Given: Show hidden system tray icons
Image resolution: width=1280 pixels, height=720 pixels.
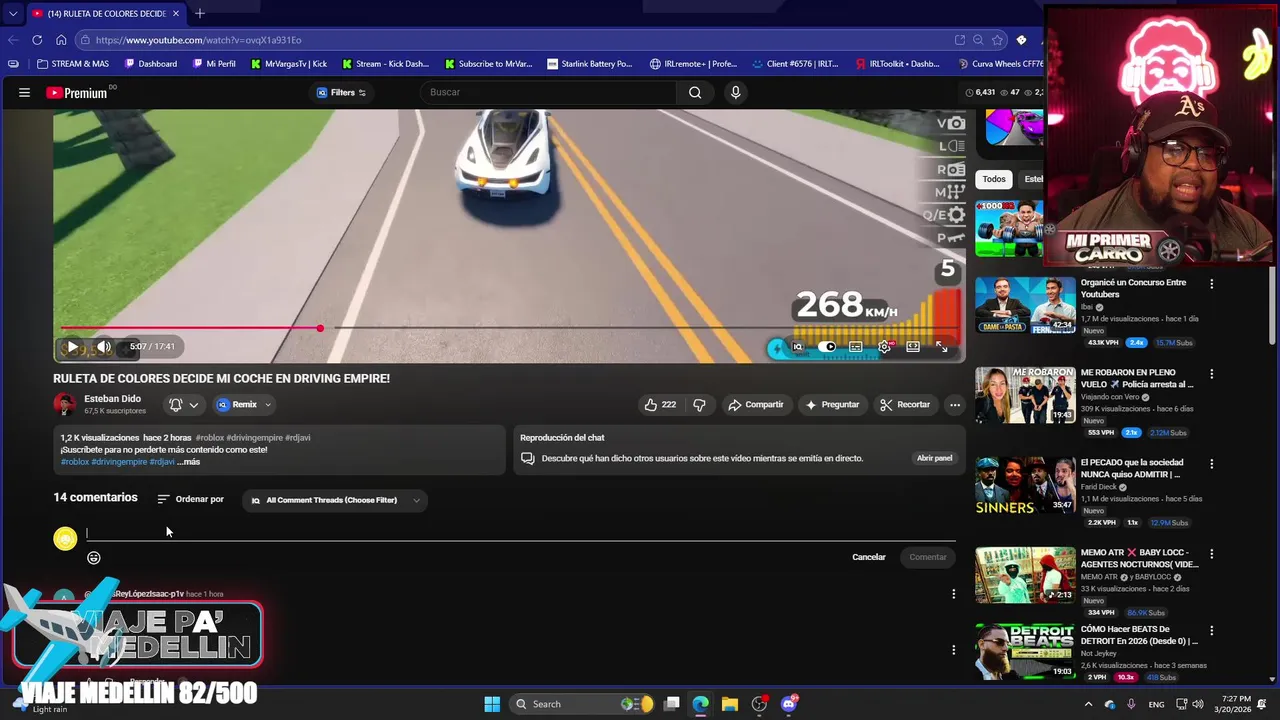Looking at the screenshot, I should [x=1088, y=704].
